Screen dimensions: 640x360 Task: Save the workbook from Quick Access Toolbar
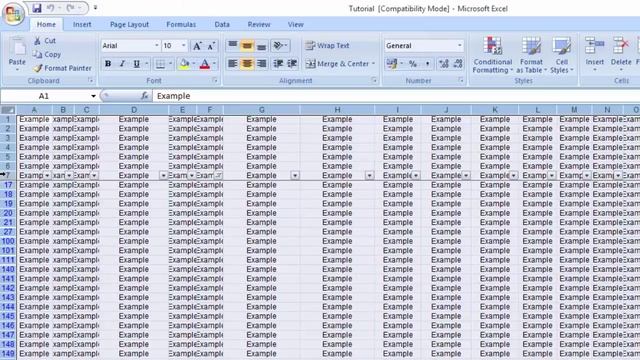pyautogui.click(x=37, y=8)
